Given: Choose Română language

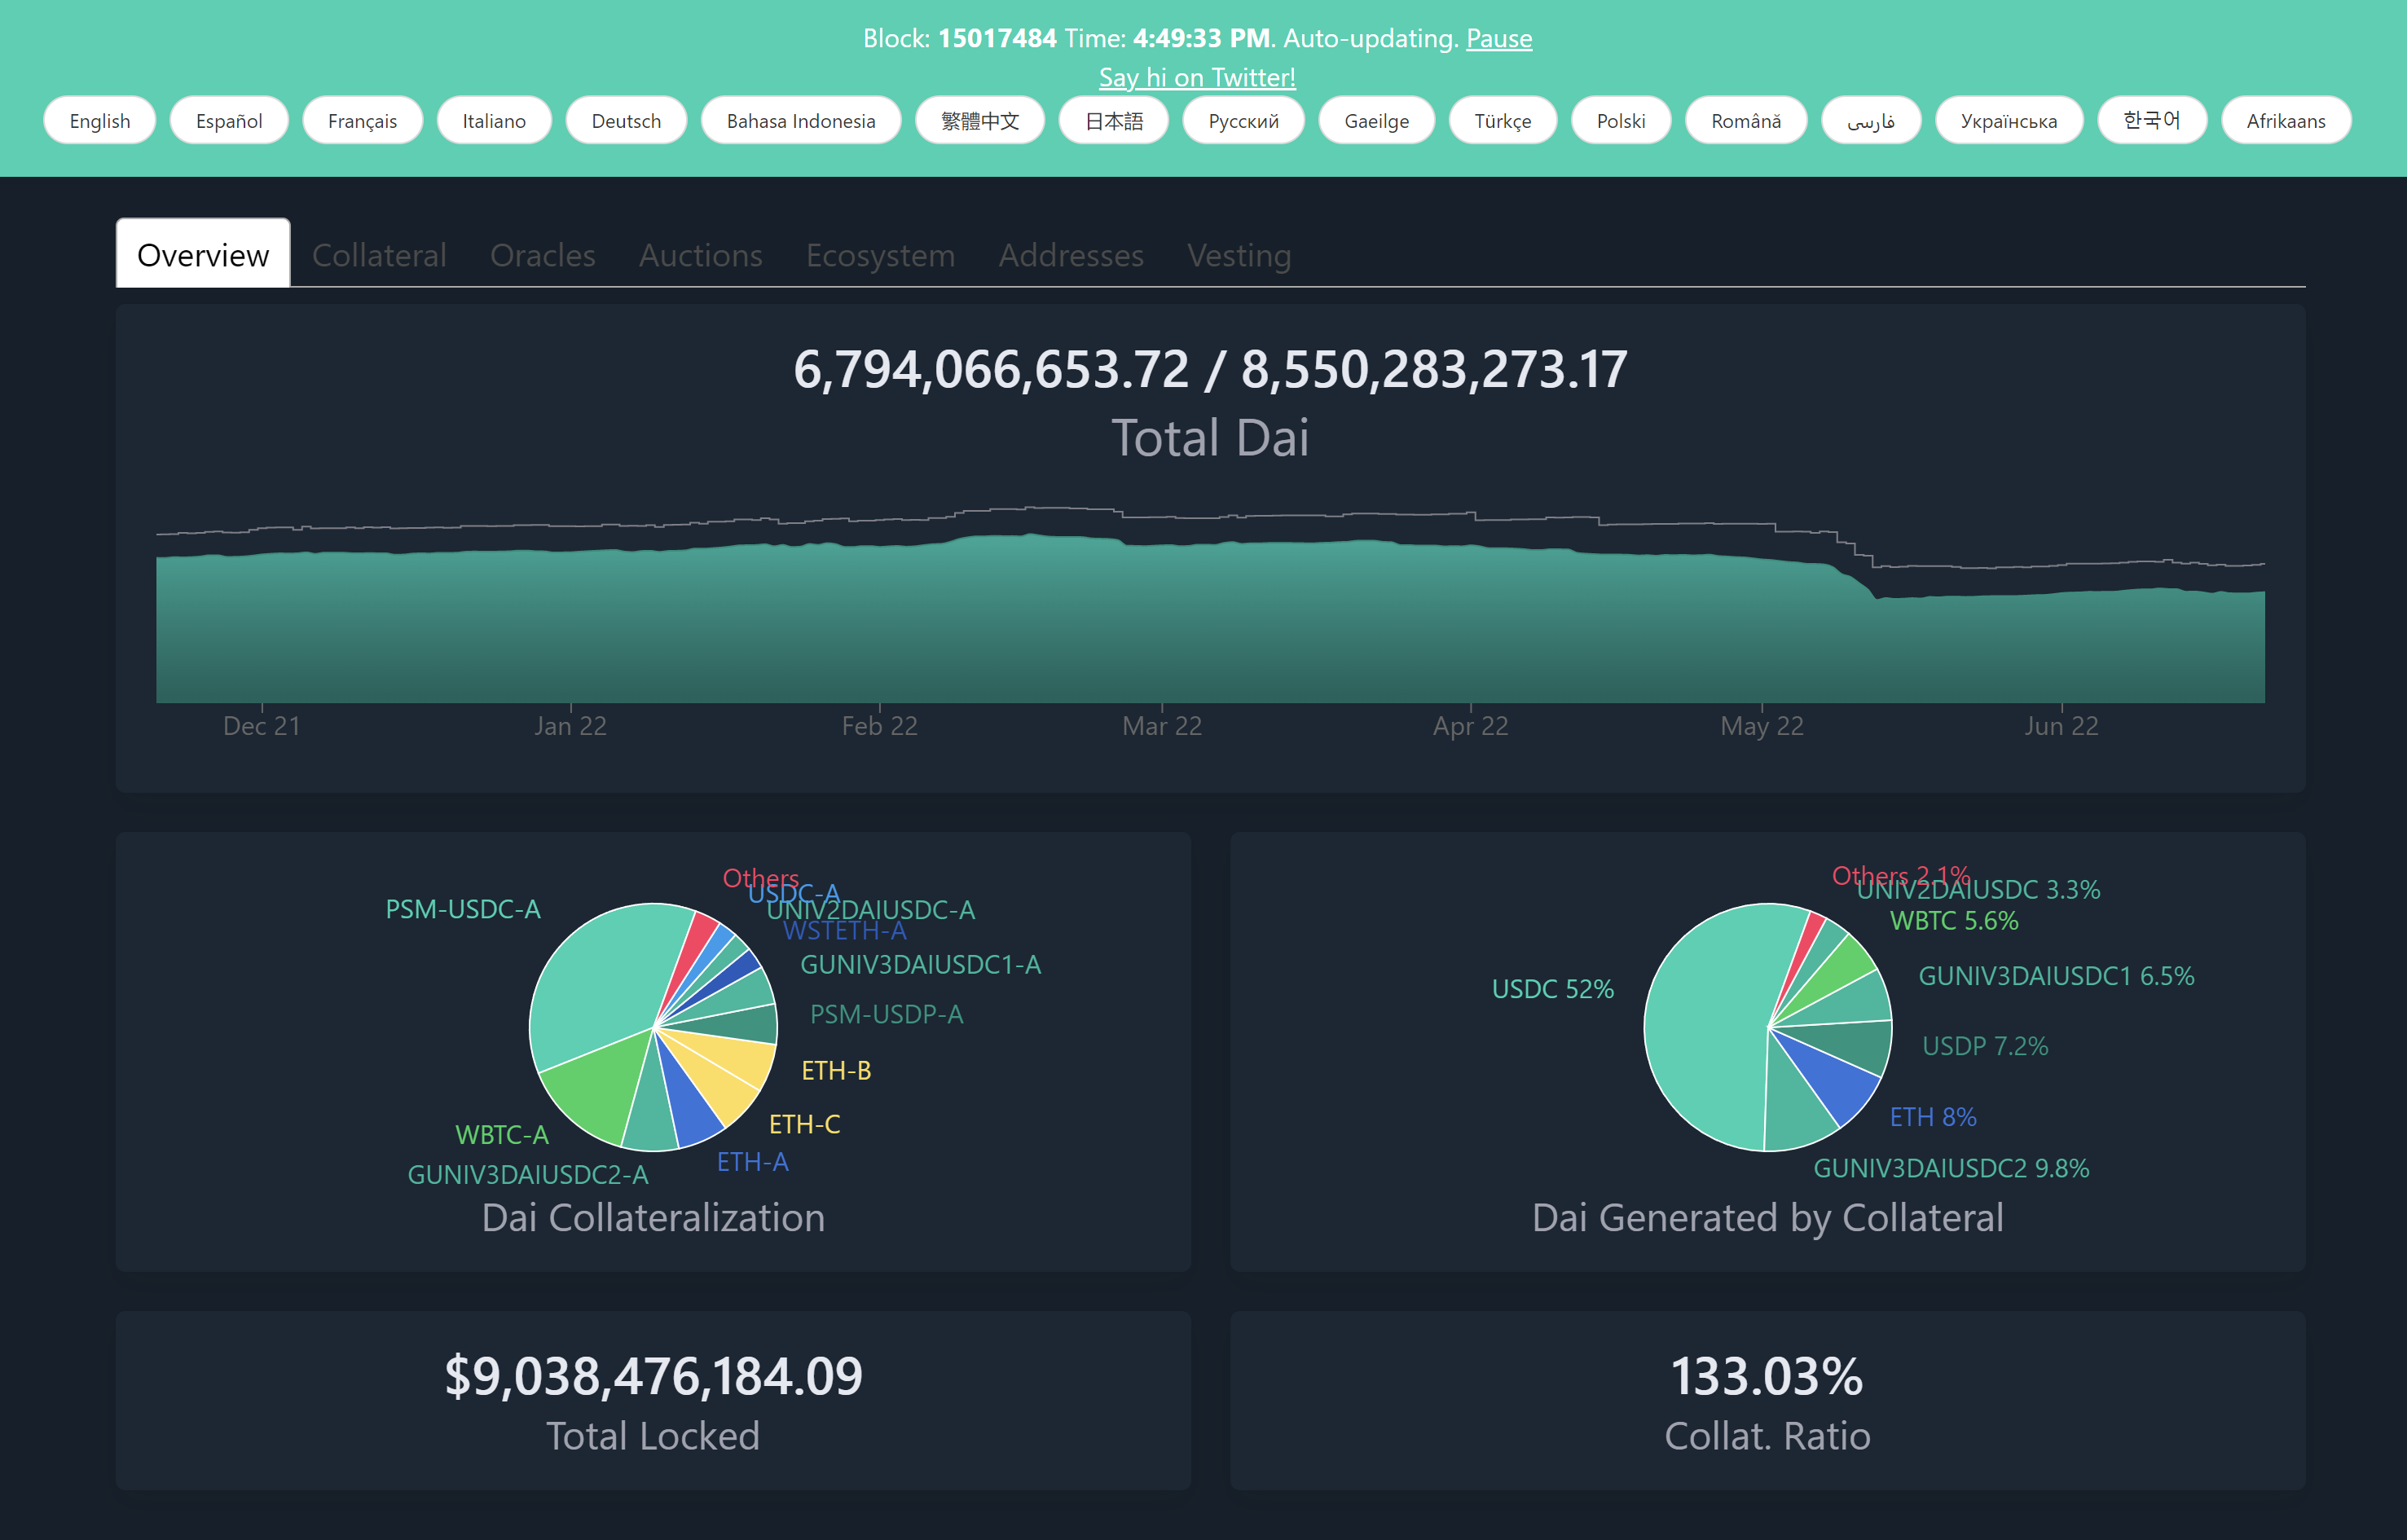Looking at the screenshot, I should click(x=1746, y=120).
